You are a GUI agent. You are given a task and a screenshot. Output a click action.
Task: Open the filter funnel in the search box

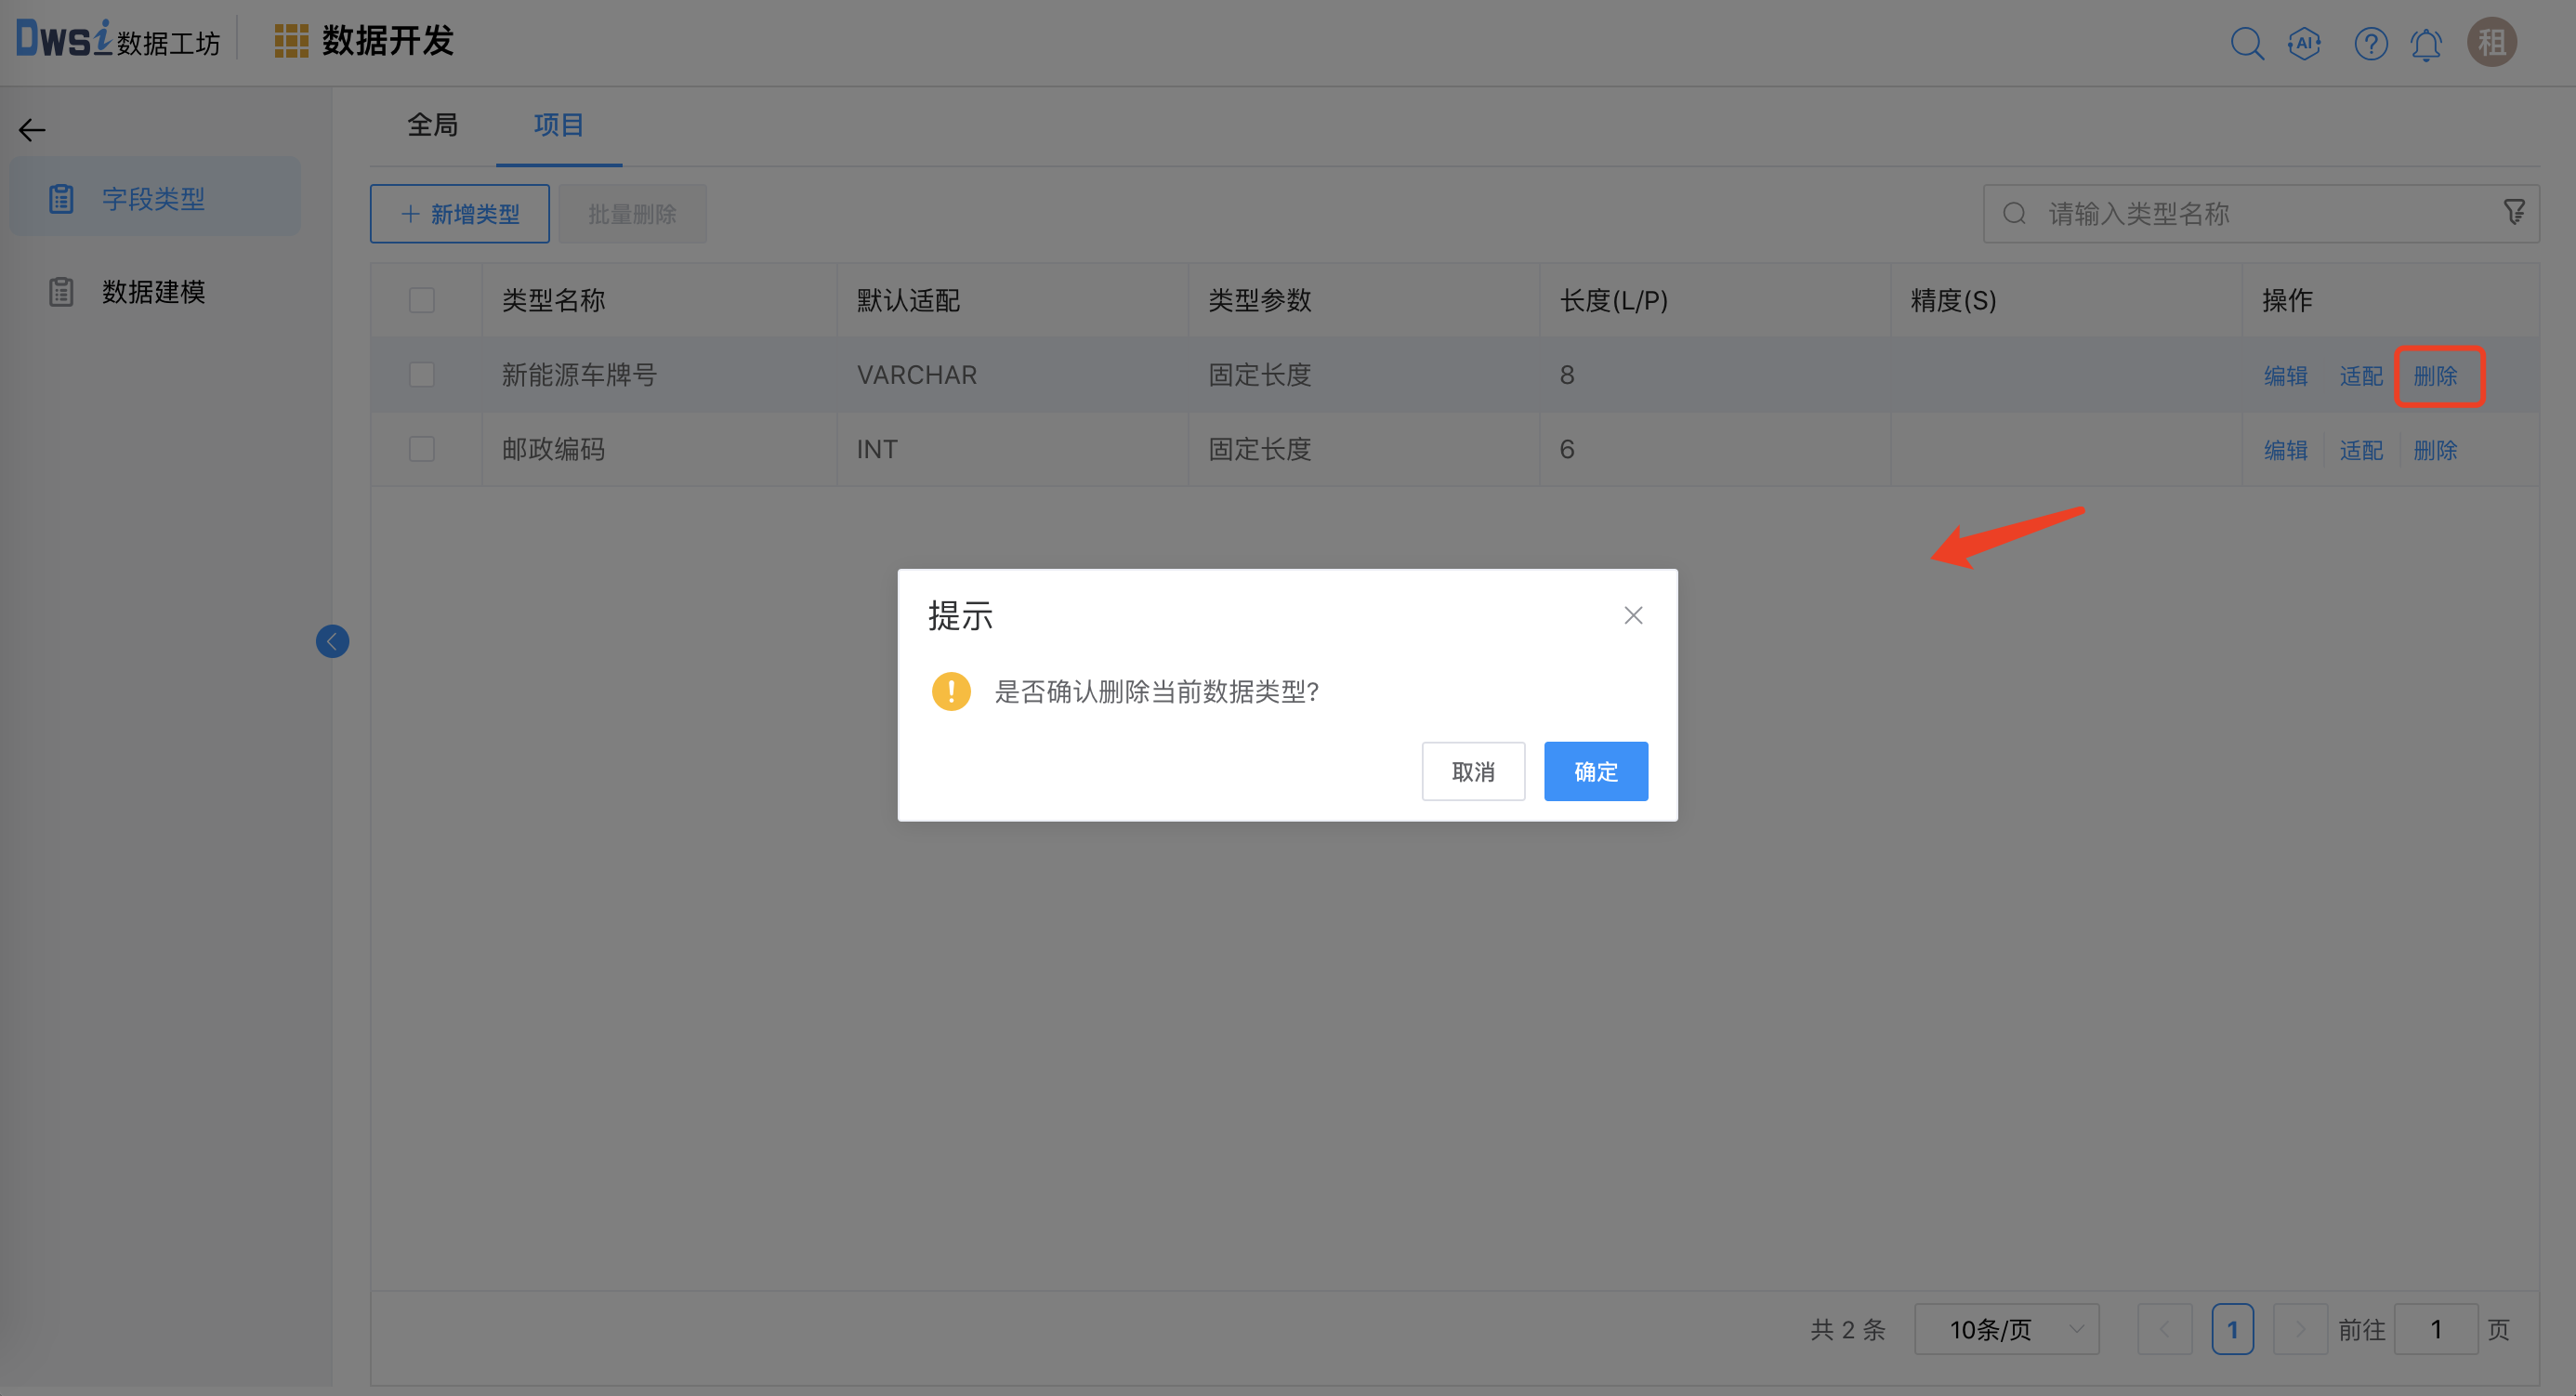(2514, 213)
